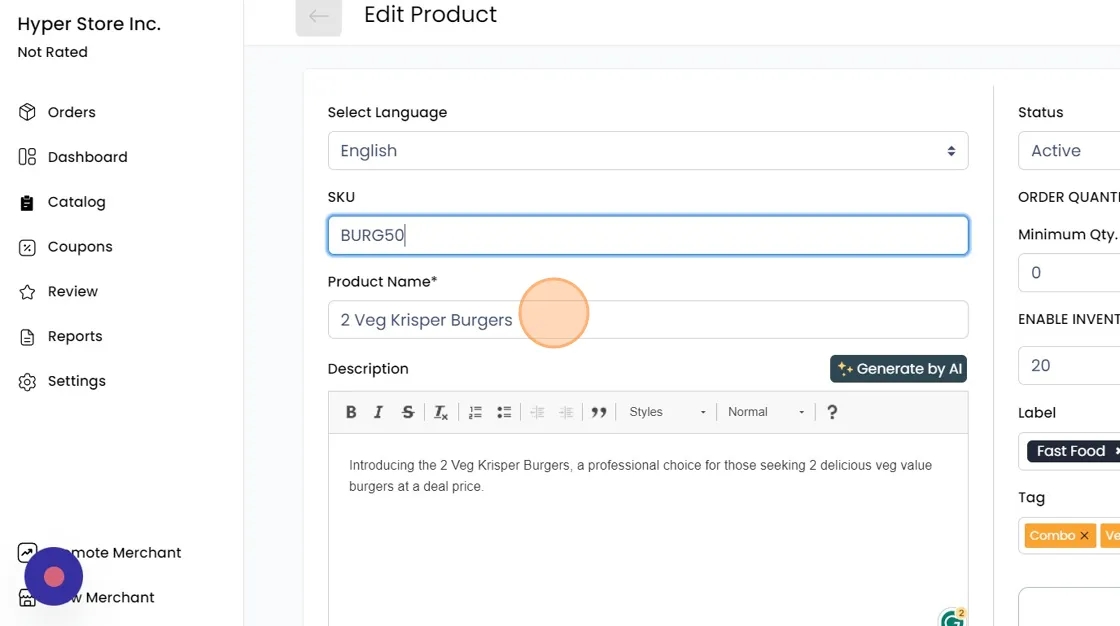This screenshot has width=1120, height=626.
Task: Open the Select Language dropdown
Action: point(648,151)
